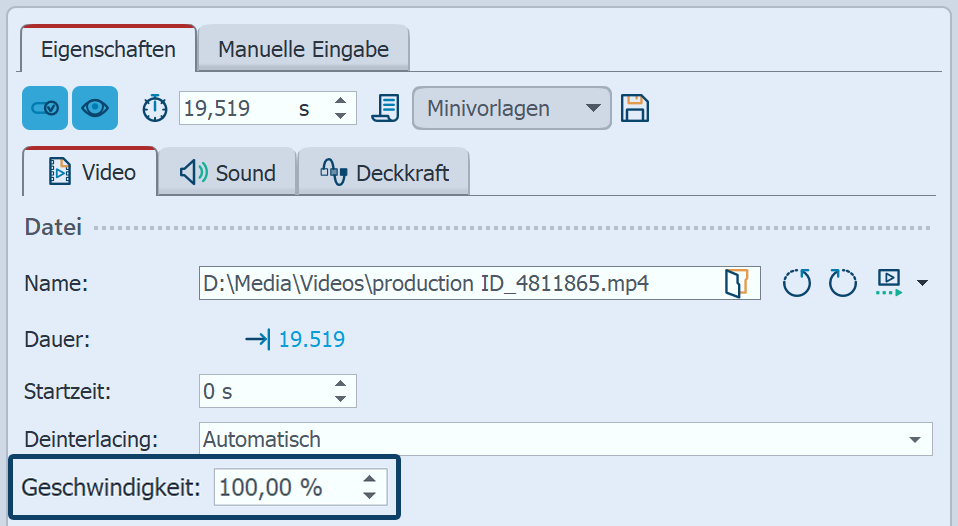Browse for video file via folder icon
This screenshot has height=526, width=958.
(736, 283)
